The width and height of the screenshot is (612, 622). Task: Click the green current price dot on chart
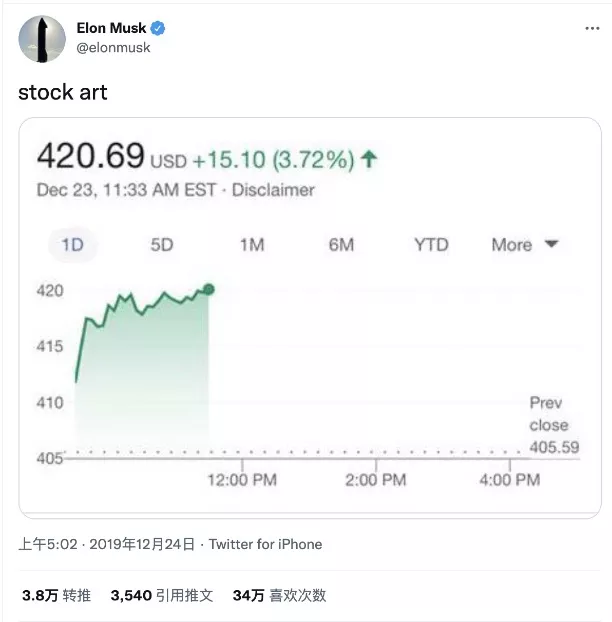[209, 289]
